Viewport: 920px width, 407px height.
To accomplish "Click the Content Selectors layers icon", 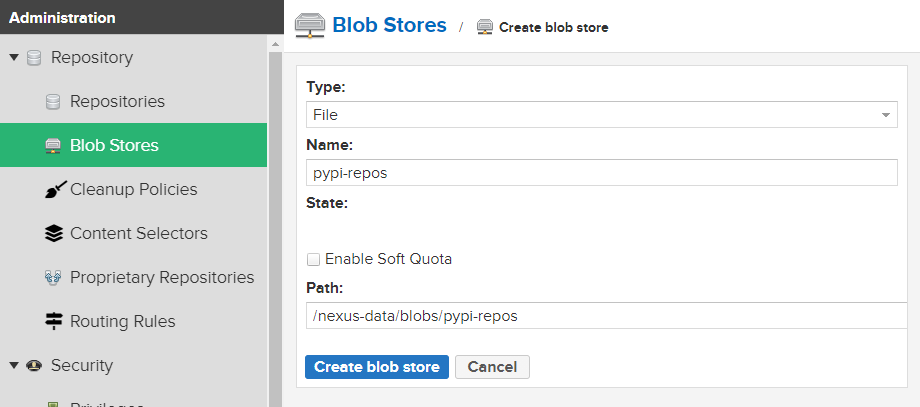I will point(53,233).
